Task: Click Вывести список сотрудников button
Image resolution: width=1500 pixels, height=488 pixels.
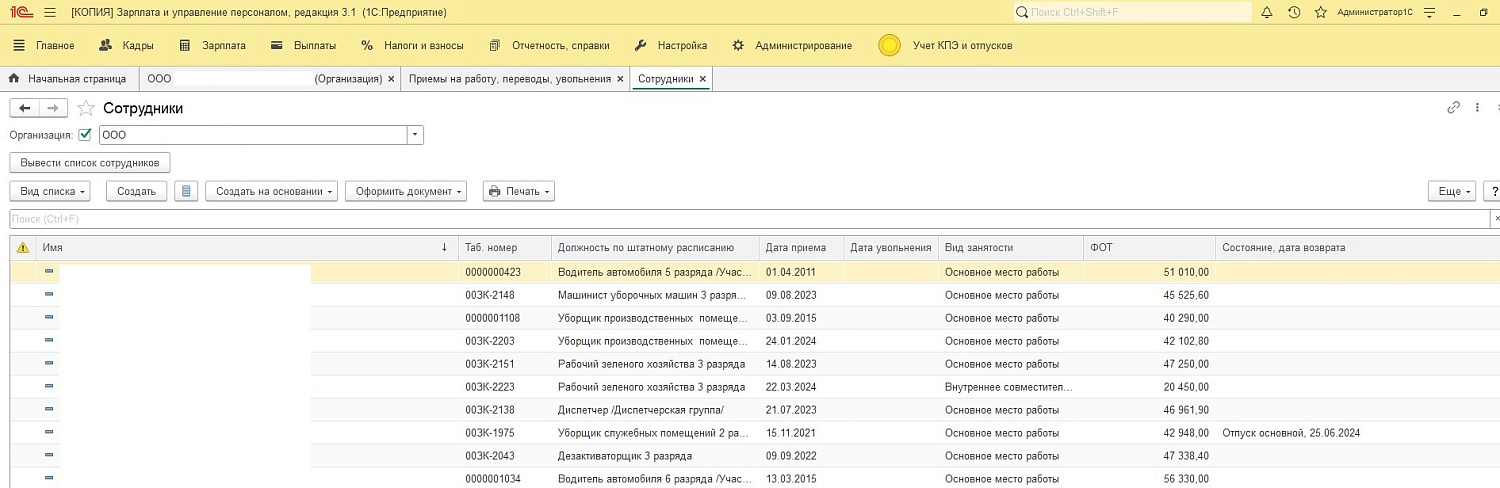Action: (89, 162)
